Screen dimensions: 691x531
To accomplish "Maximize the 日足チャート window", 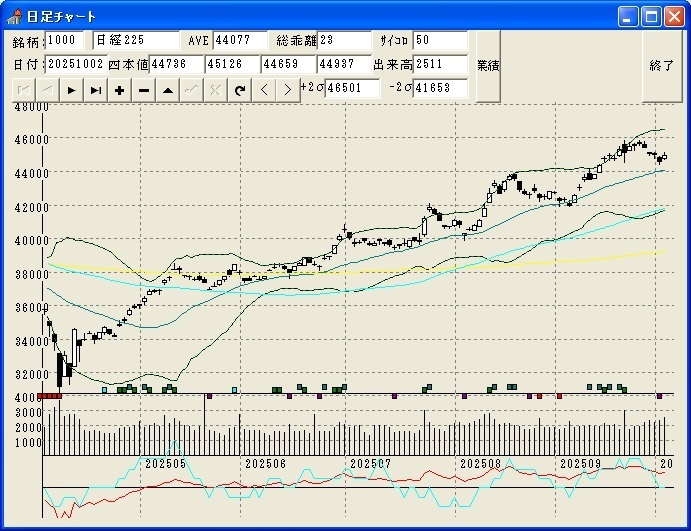I will pos(651,16).
